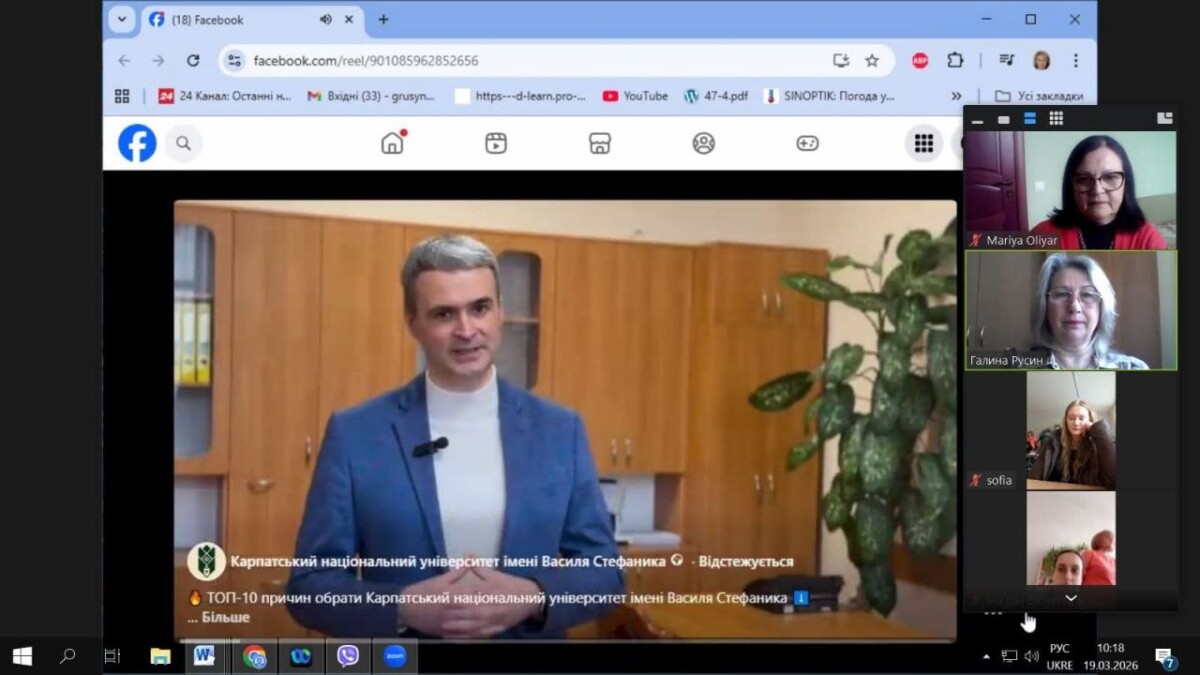
Task: Show hidden bookmarks with double chevron
Action: 956,96
